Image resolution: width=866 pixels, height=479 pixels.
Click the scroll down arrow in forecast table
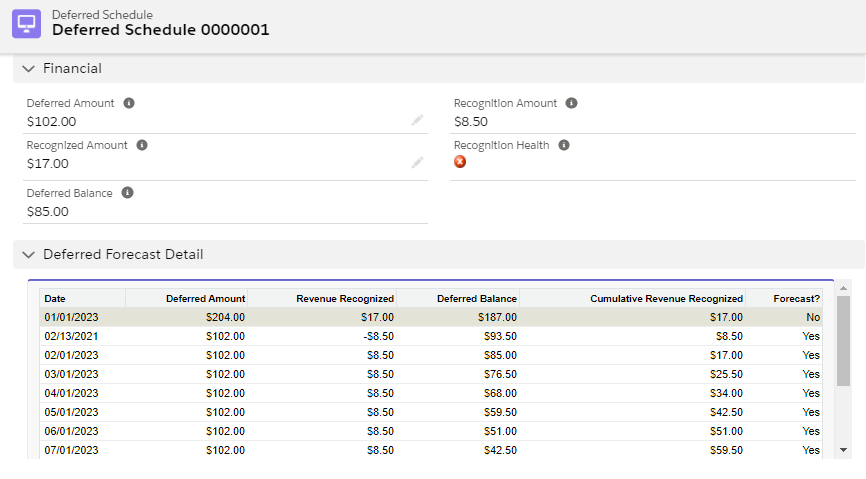tap(843, 450)
